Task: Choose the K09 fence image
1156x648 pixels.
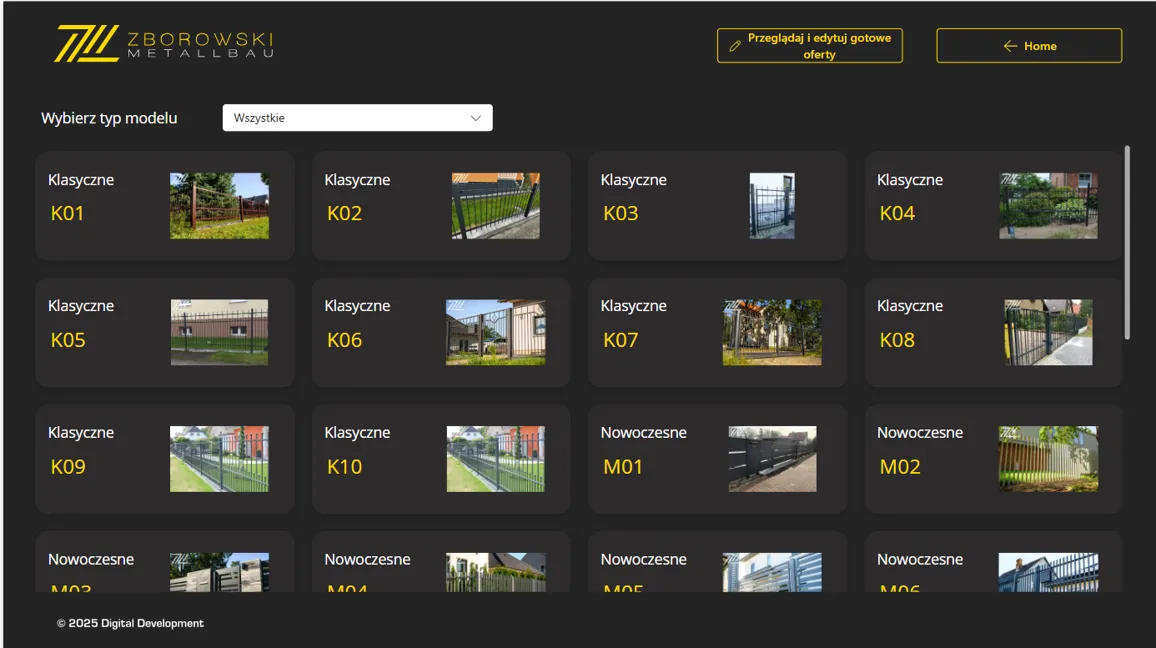Action: coord(220,459)
